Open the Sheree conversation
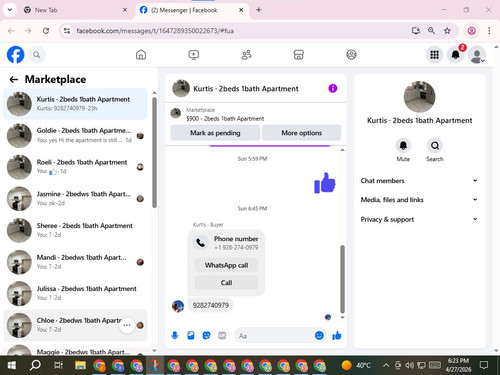 pos(75,230)
